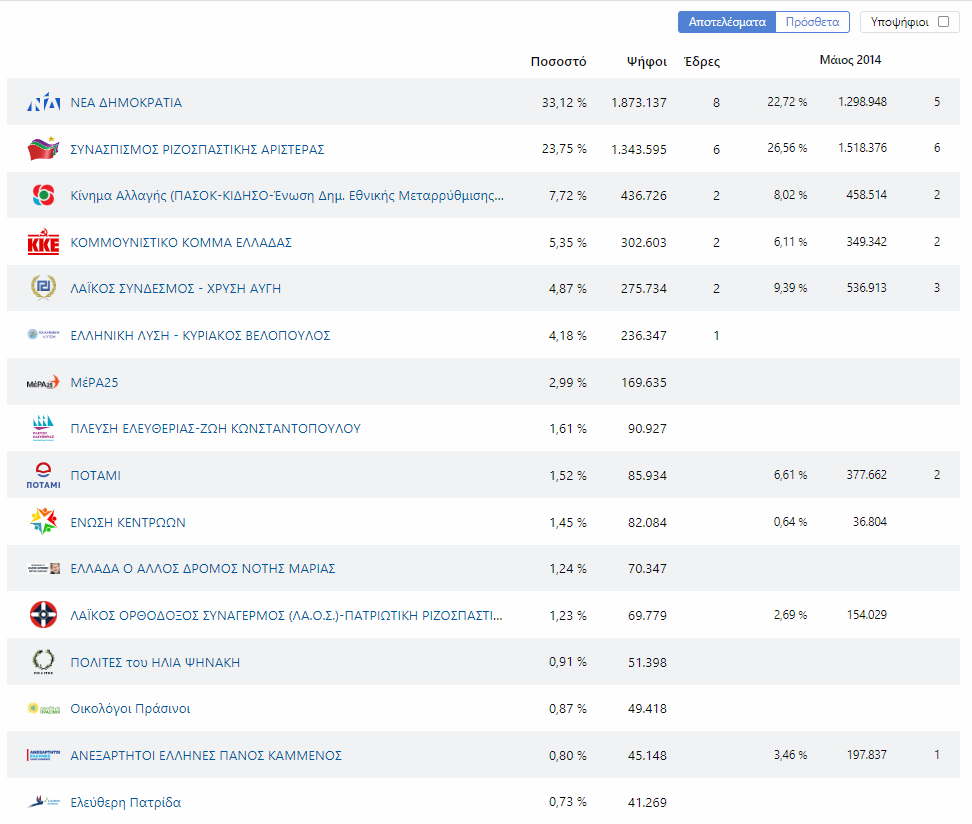Click the 2014 value 154.029
Viewport: 972px width, 824px height.
point(867,614)
